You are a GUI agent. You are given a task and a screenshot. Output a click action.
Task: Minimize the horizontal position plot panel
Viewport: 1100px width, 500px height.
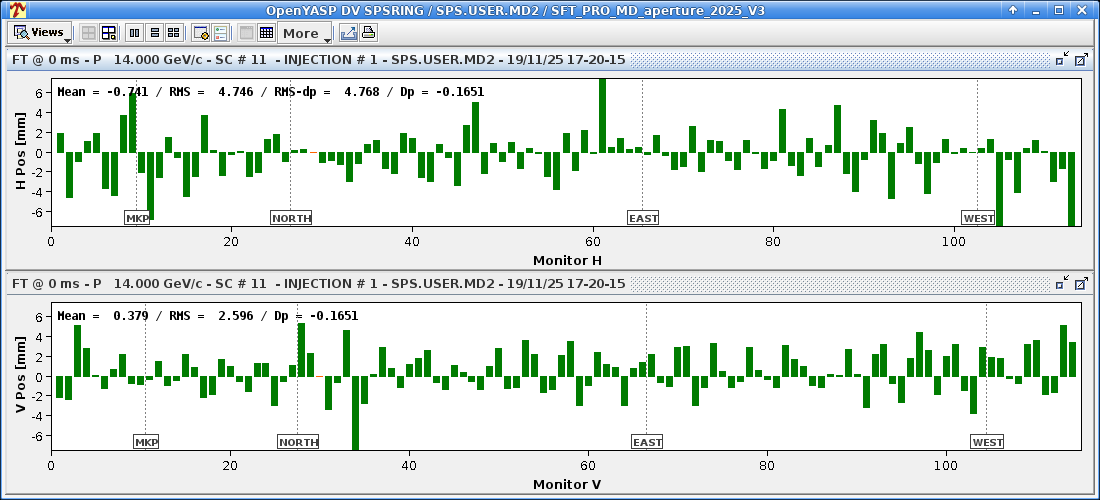(1061, 60)
